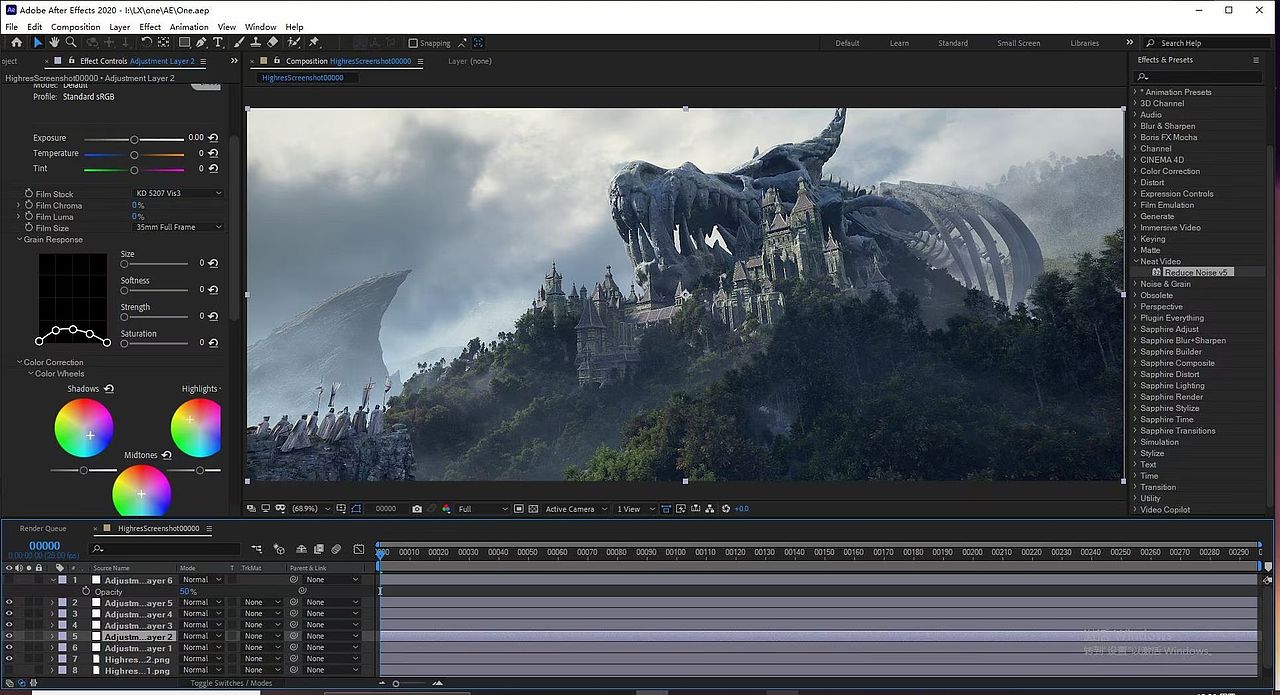Adjust the Temperature slider handle

tap(134, 154)
